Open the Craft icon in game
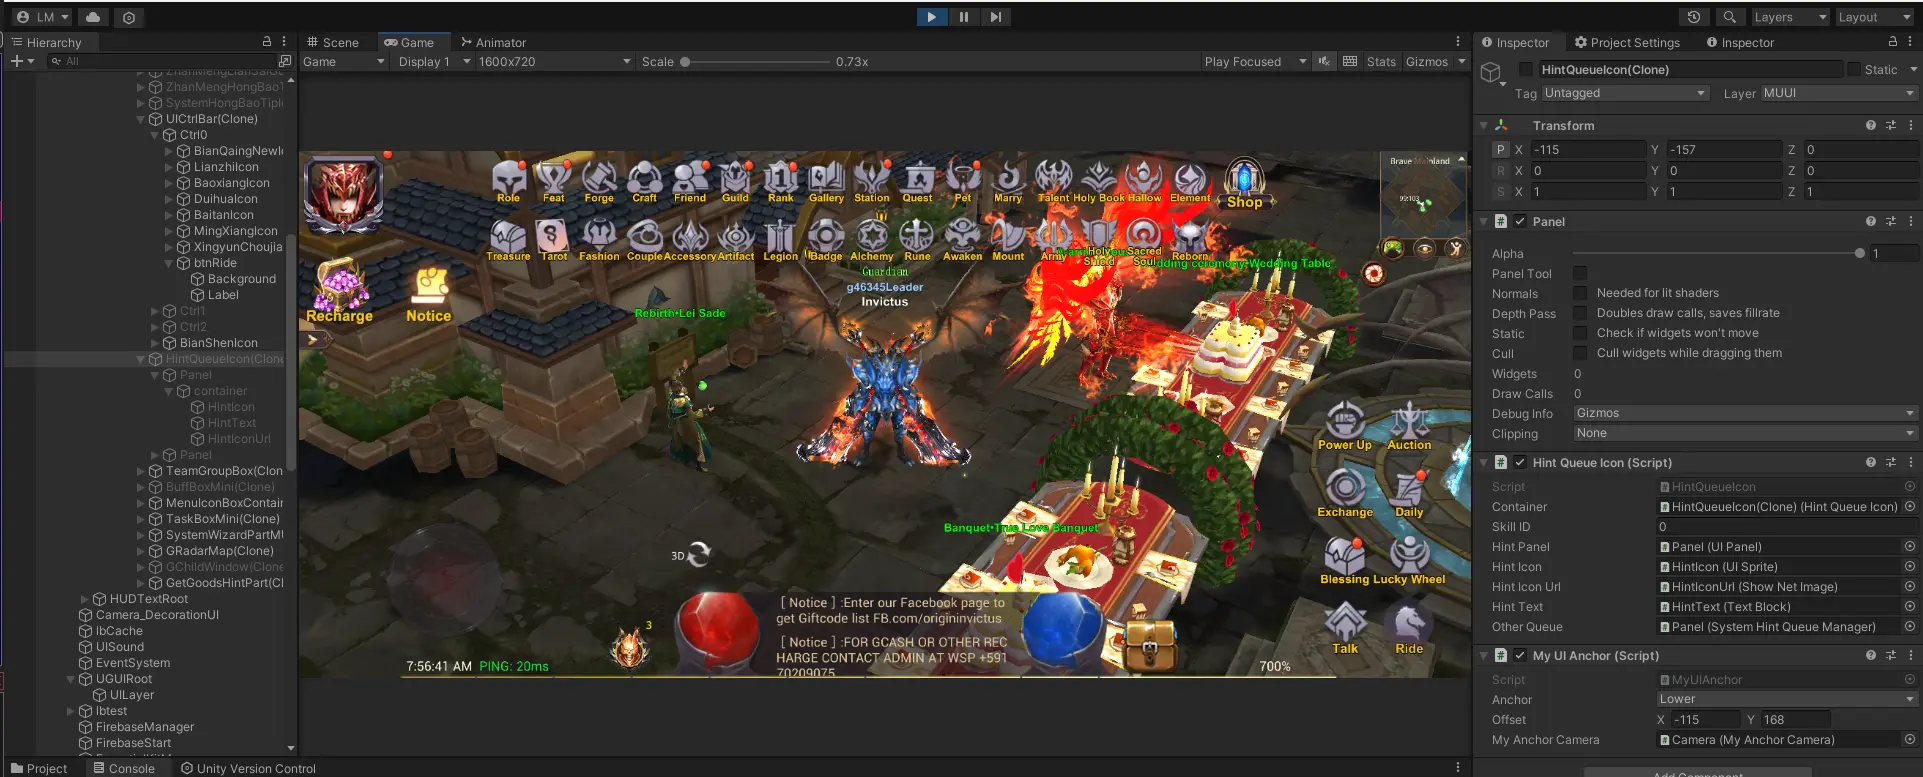Viewport: 1923px width, 777px height. tap(645, 182)
